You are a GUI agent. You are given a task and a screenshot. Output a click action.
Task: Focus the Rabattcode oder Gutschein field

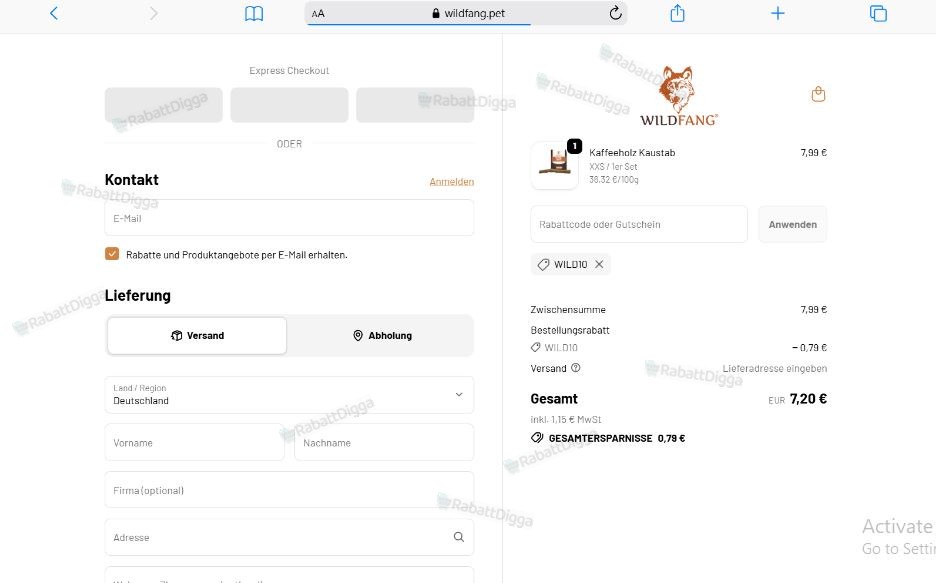(x=639, y=224)
